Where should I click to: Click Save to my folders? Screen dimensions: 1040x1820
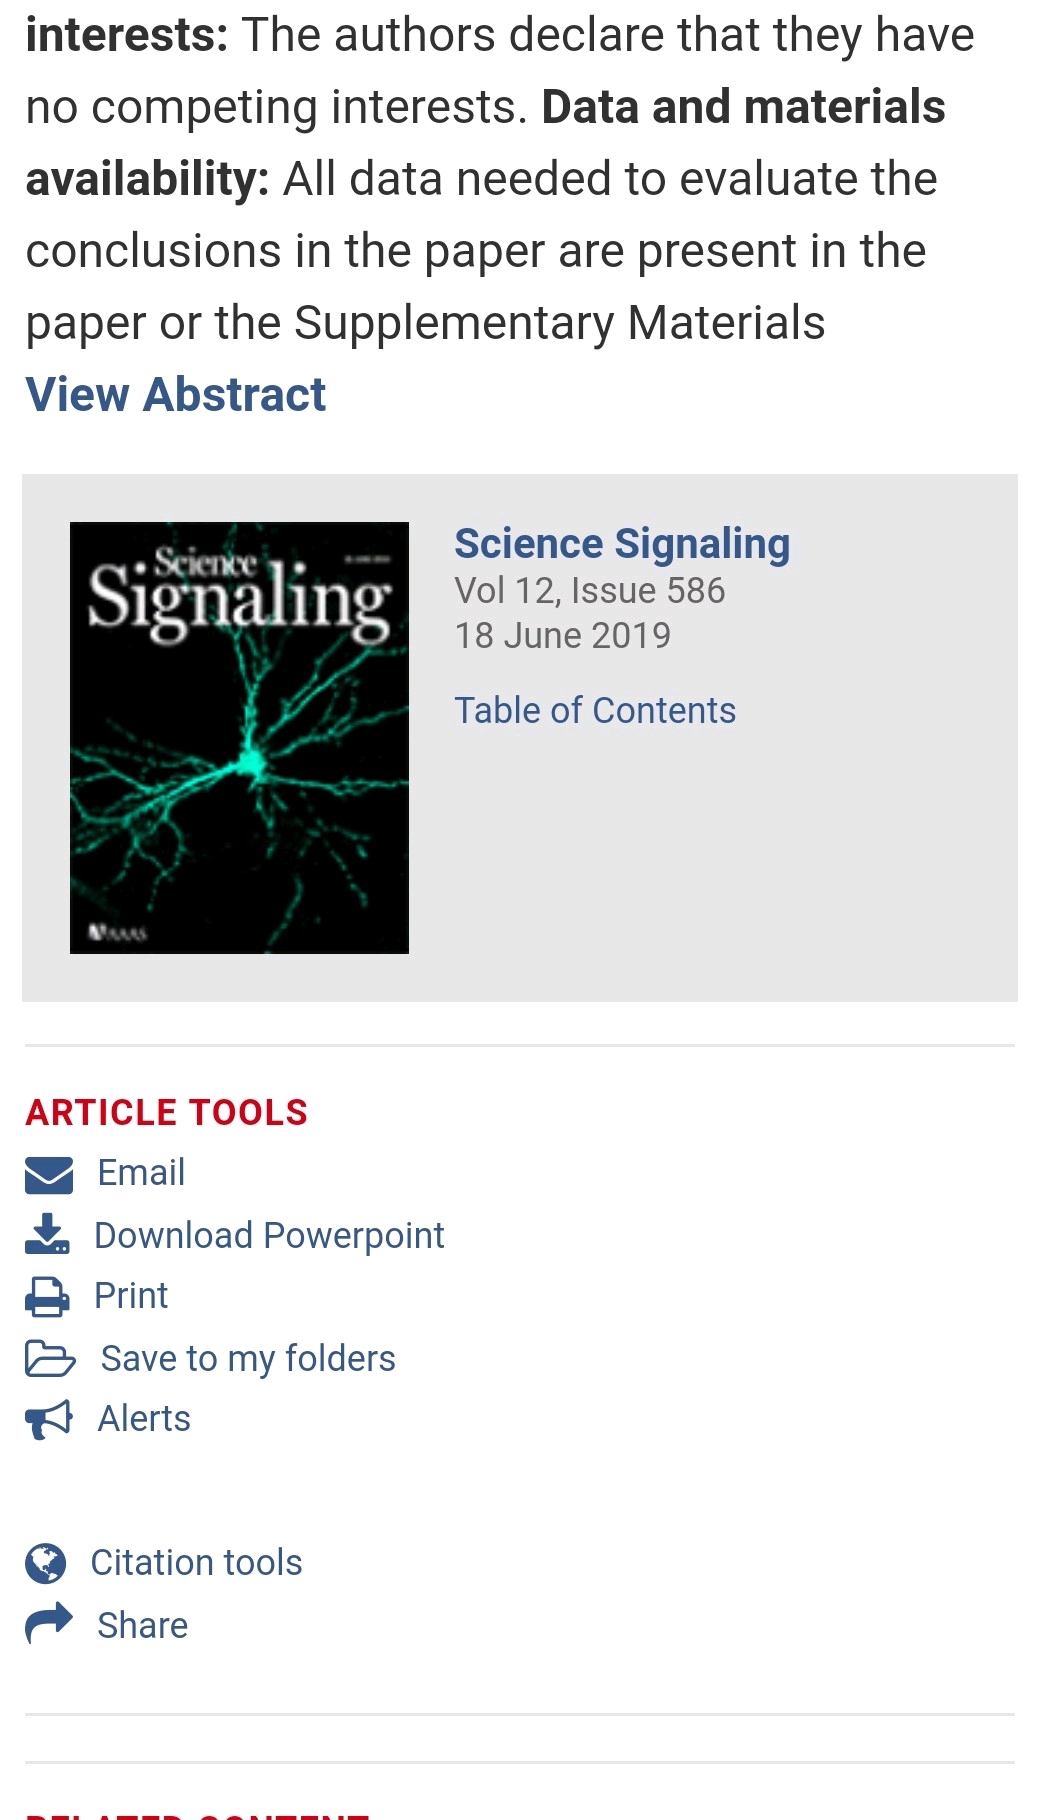(248, 1359)
